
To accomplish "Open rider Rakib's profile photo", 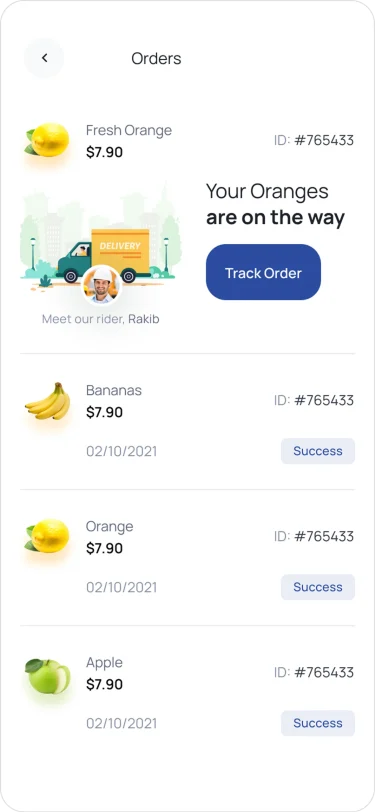I will click(x=101, y=285).
